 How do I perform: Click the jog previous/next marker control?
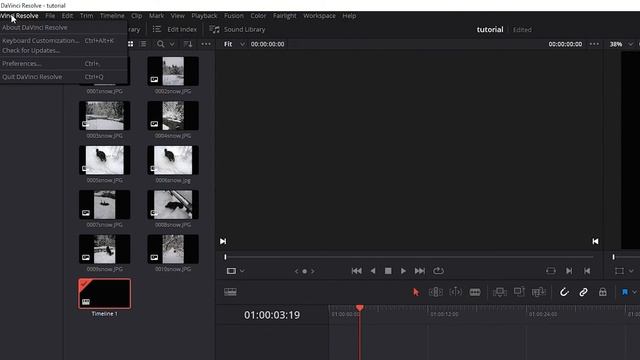304,271
